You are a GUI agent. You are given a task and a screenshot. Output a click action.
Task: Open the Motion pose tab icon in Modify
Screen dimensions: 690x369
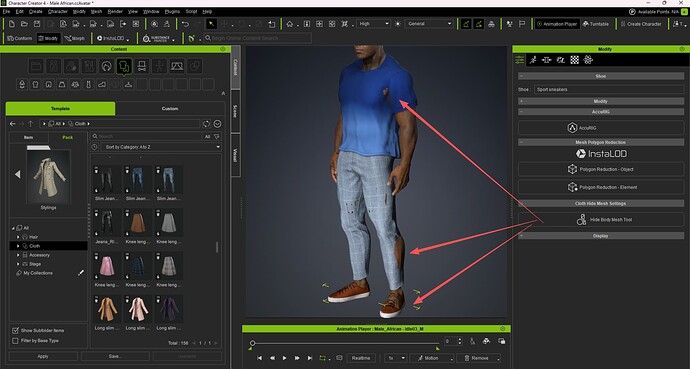[x=533, y=60]
